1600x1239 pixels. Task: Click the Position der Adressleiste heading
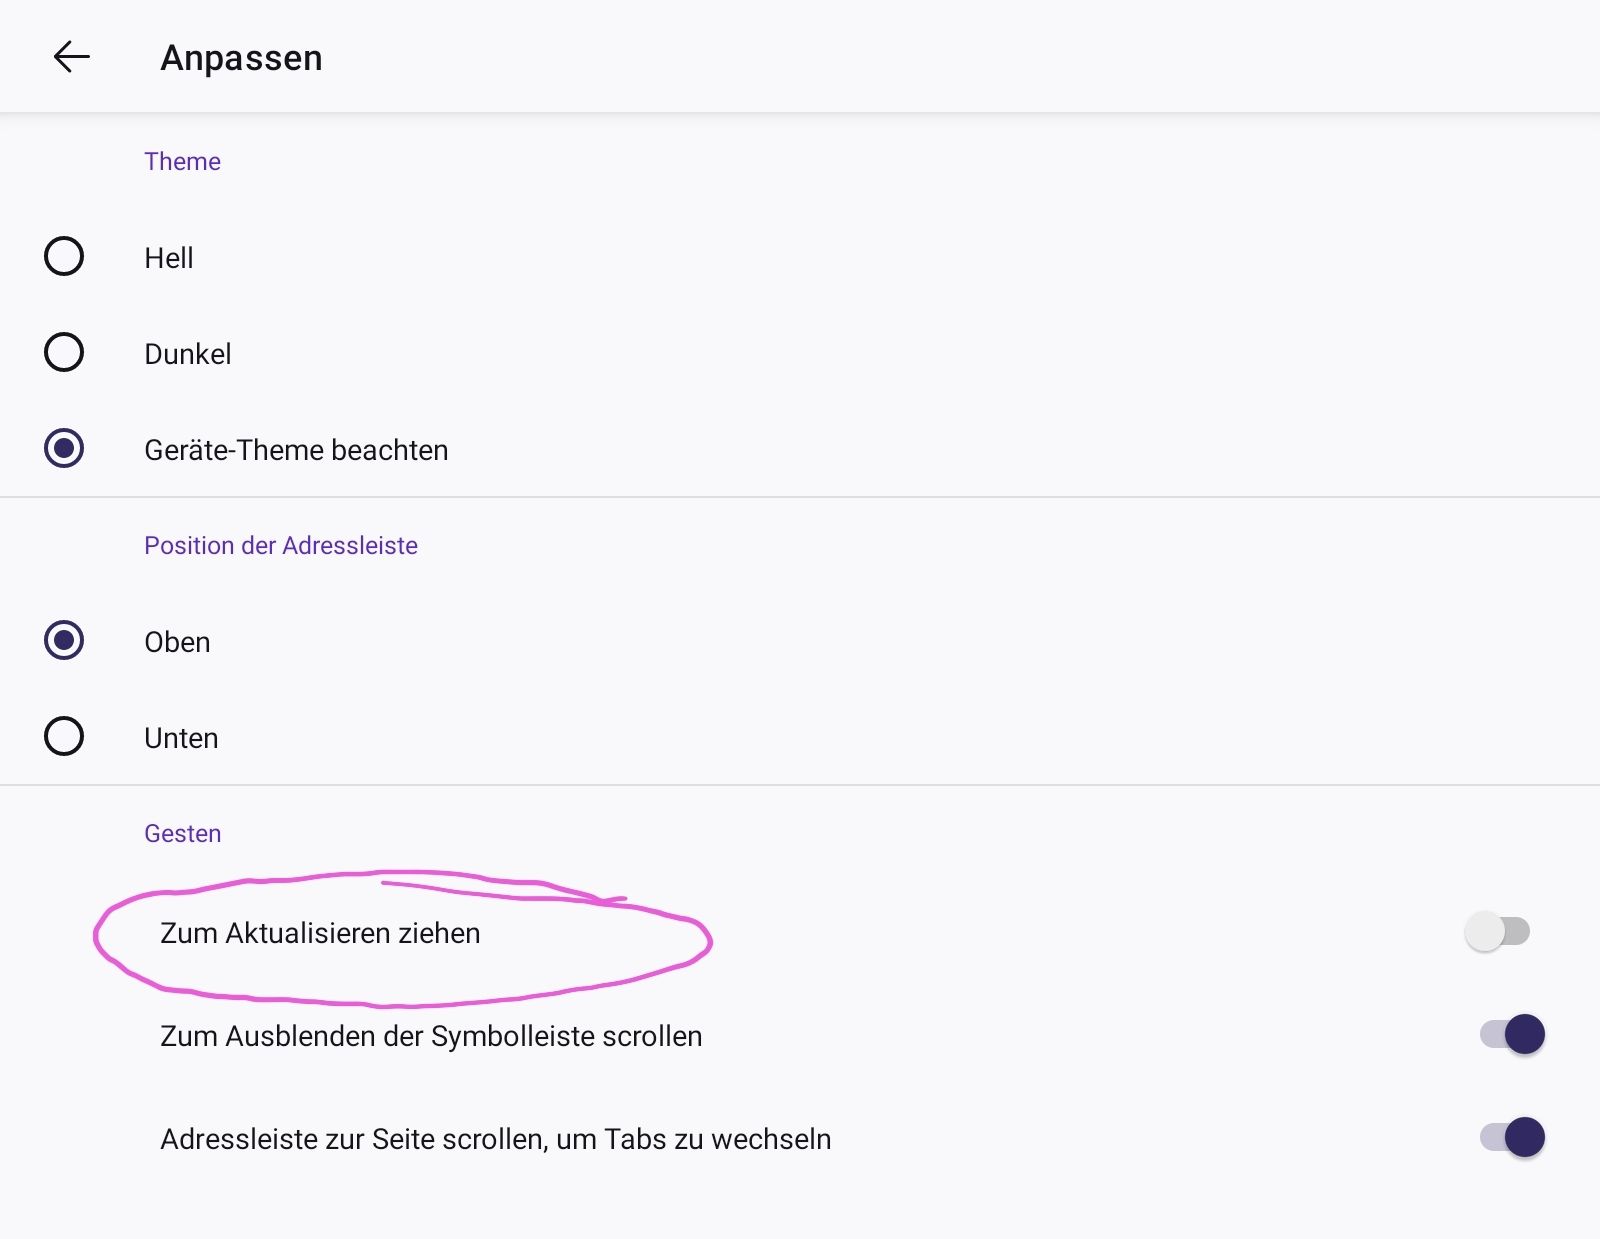click(x=281, y=545)
